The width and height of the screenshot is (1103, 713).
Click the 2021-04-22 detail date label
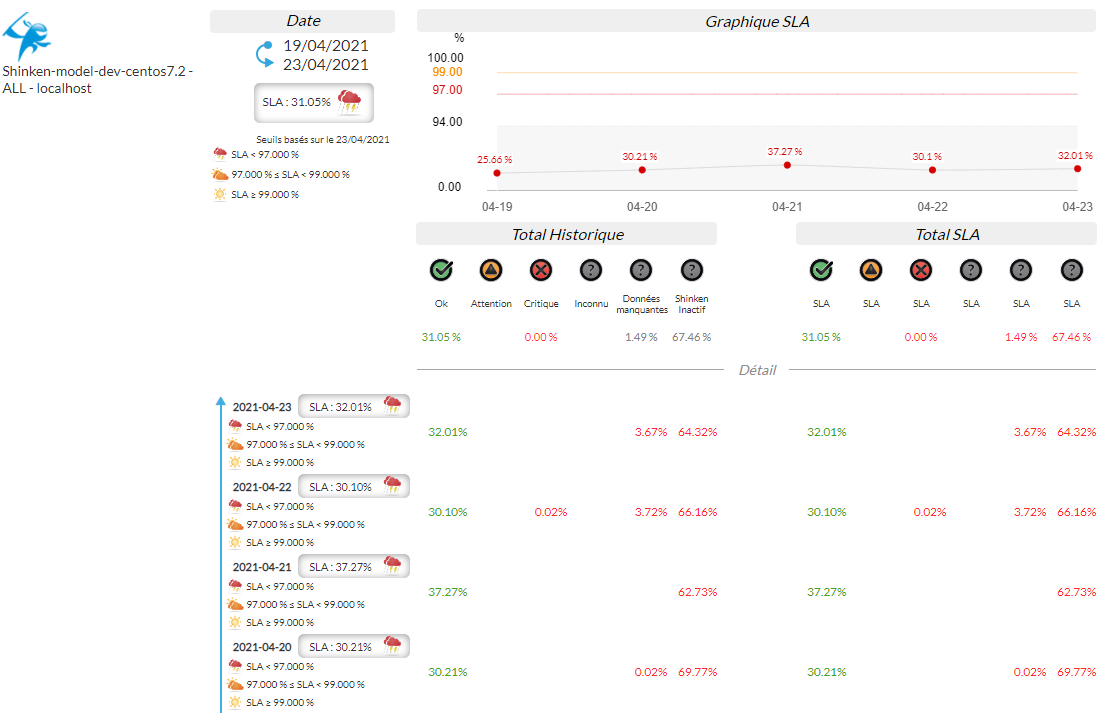[x=262, y=487]
